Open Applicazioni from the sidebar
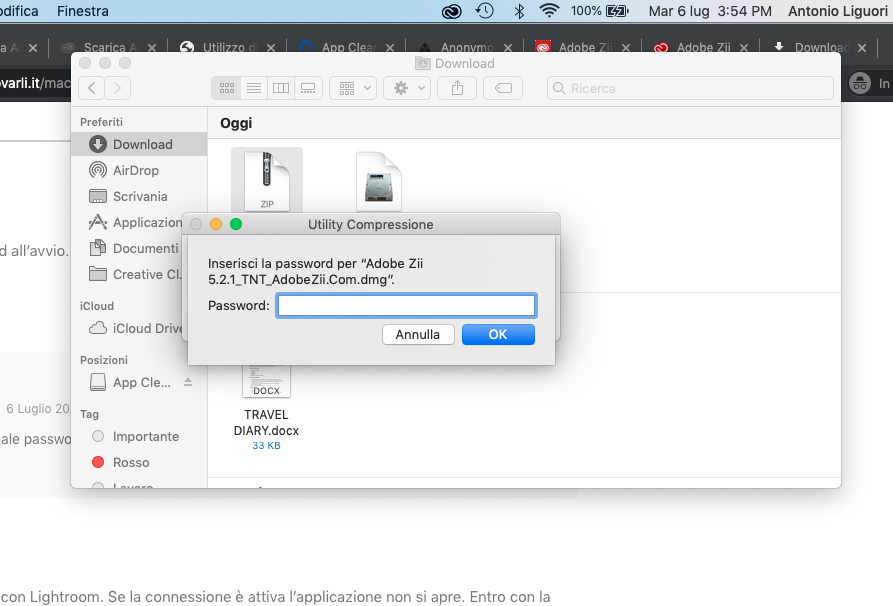Screen dimensions: 893x606 (x=136, y=222)
